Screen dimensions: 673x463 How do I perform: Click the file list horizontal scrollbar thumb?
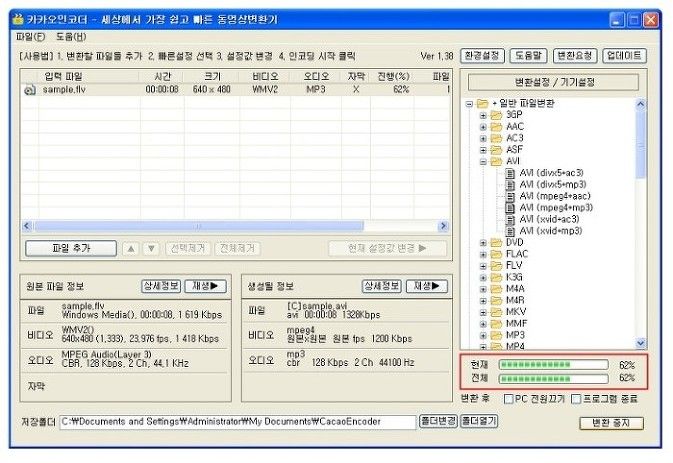[198, 226]
